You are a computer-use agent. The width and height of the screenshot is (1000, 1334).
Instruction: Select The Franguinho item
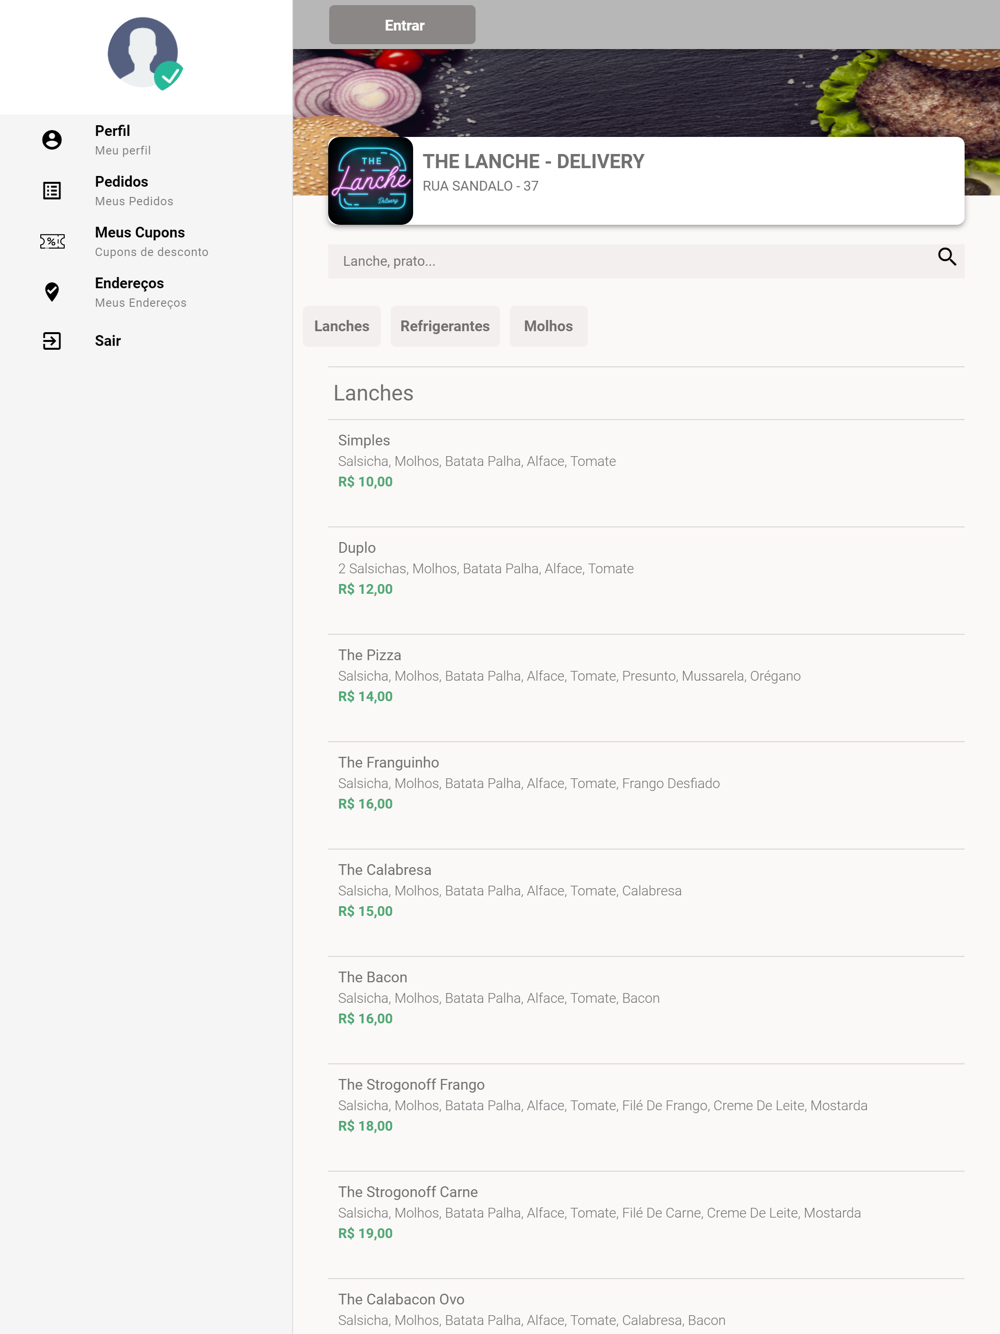pyautogui.click(x=646, y=795)
